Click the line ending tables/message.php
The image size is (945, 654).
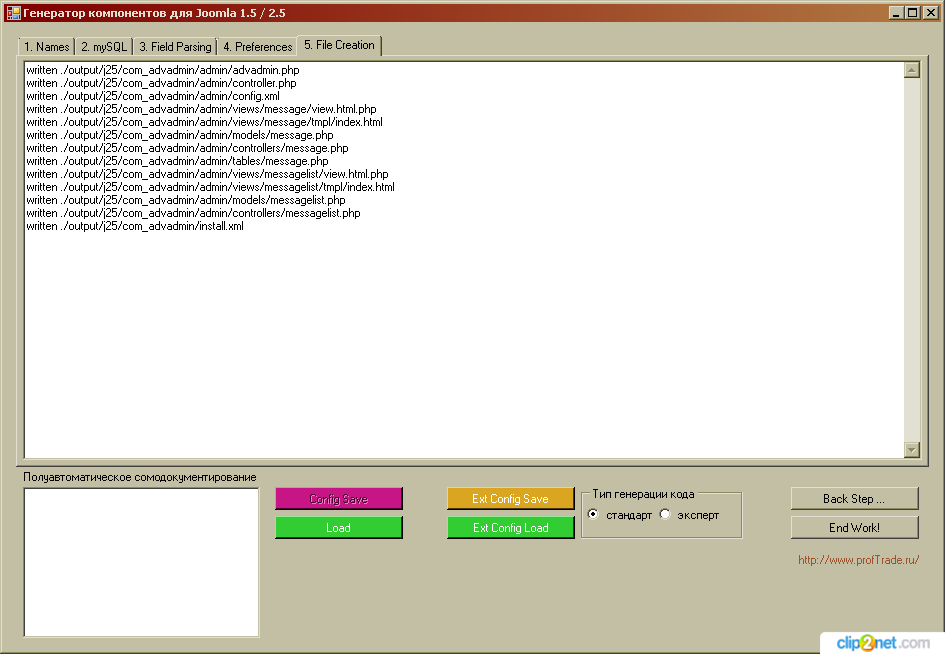(177, 161)
